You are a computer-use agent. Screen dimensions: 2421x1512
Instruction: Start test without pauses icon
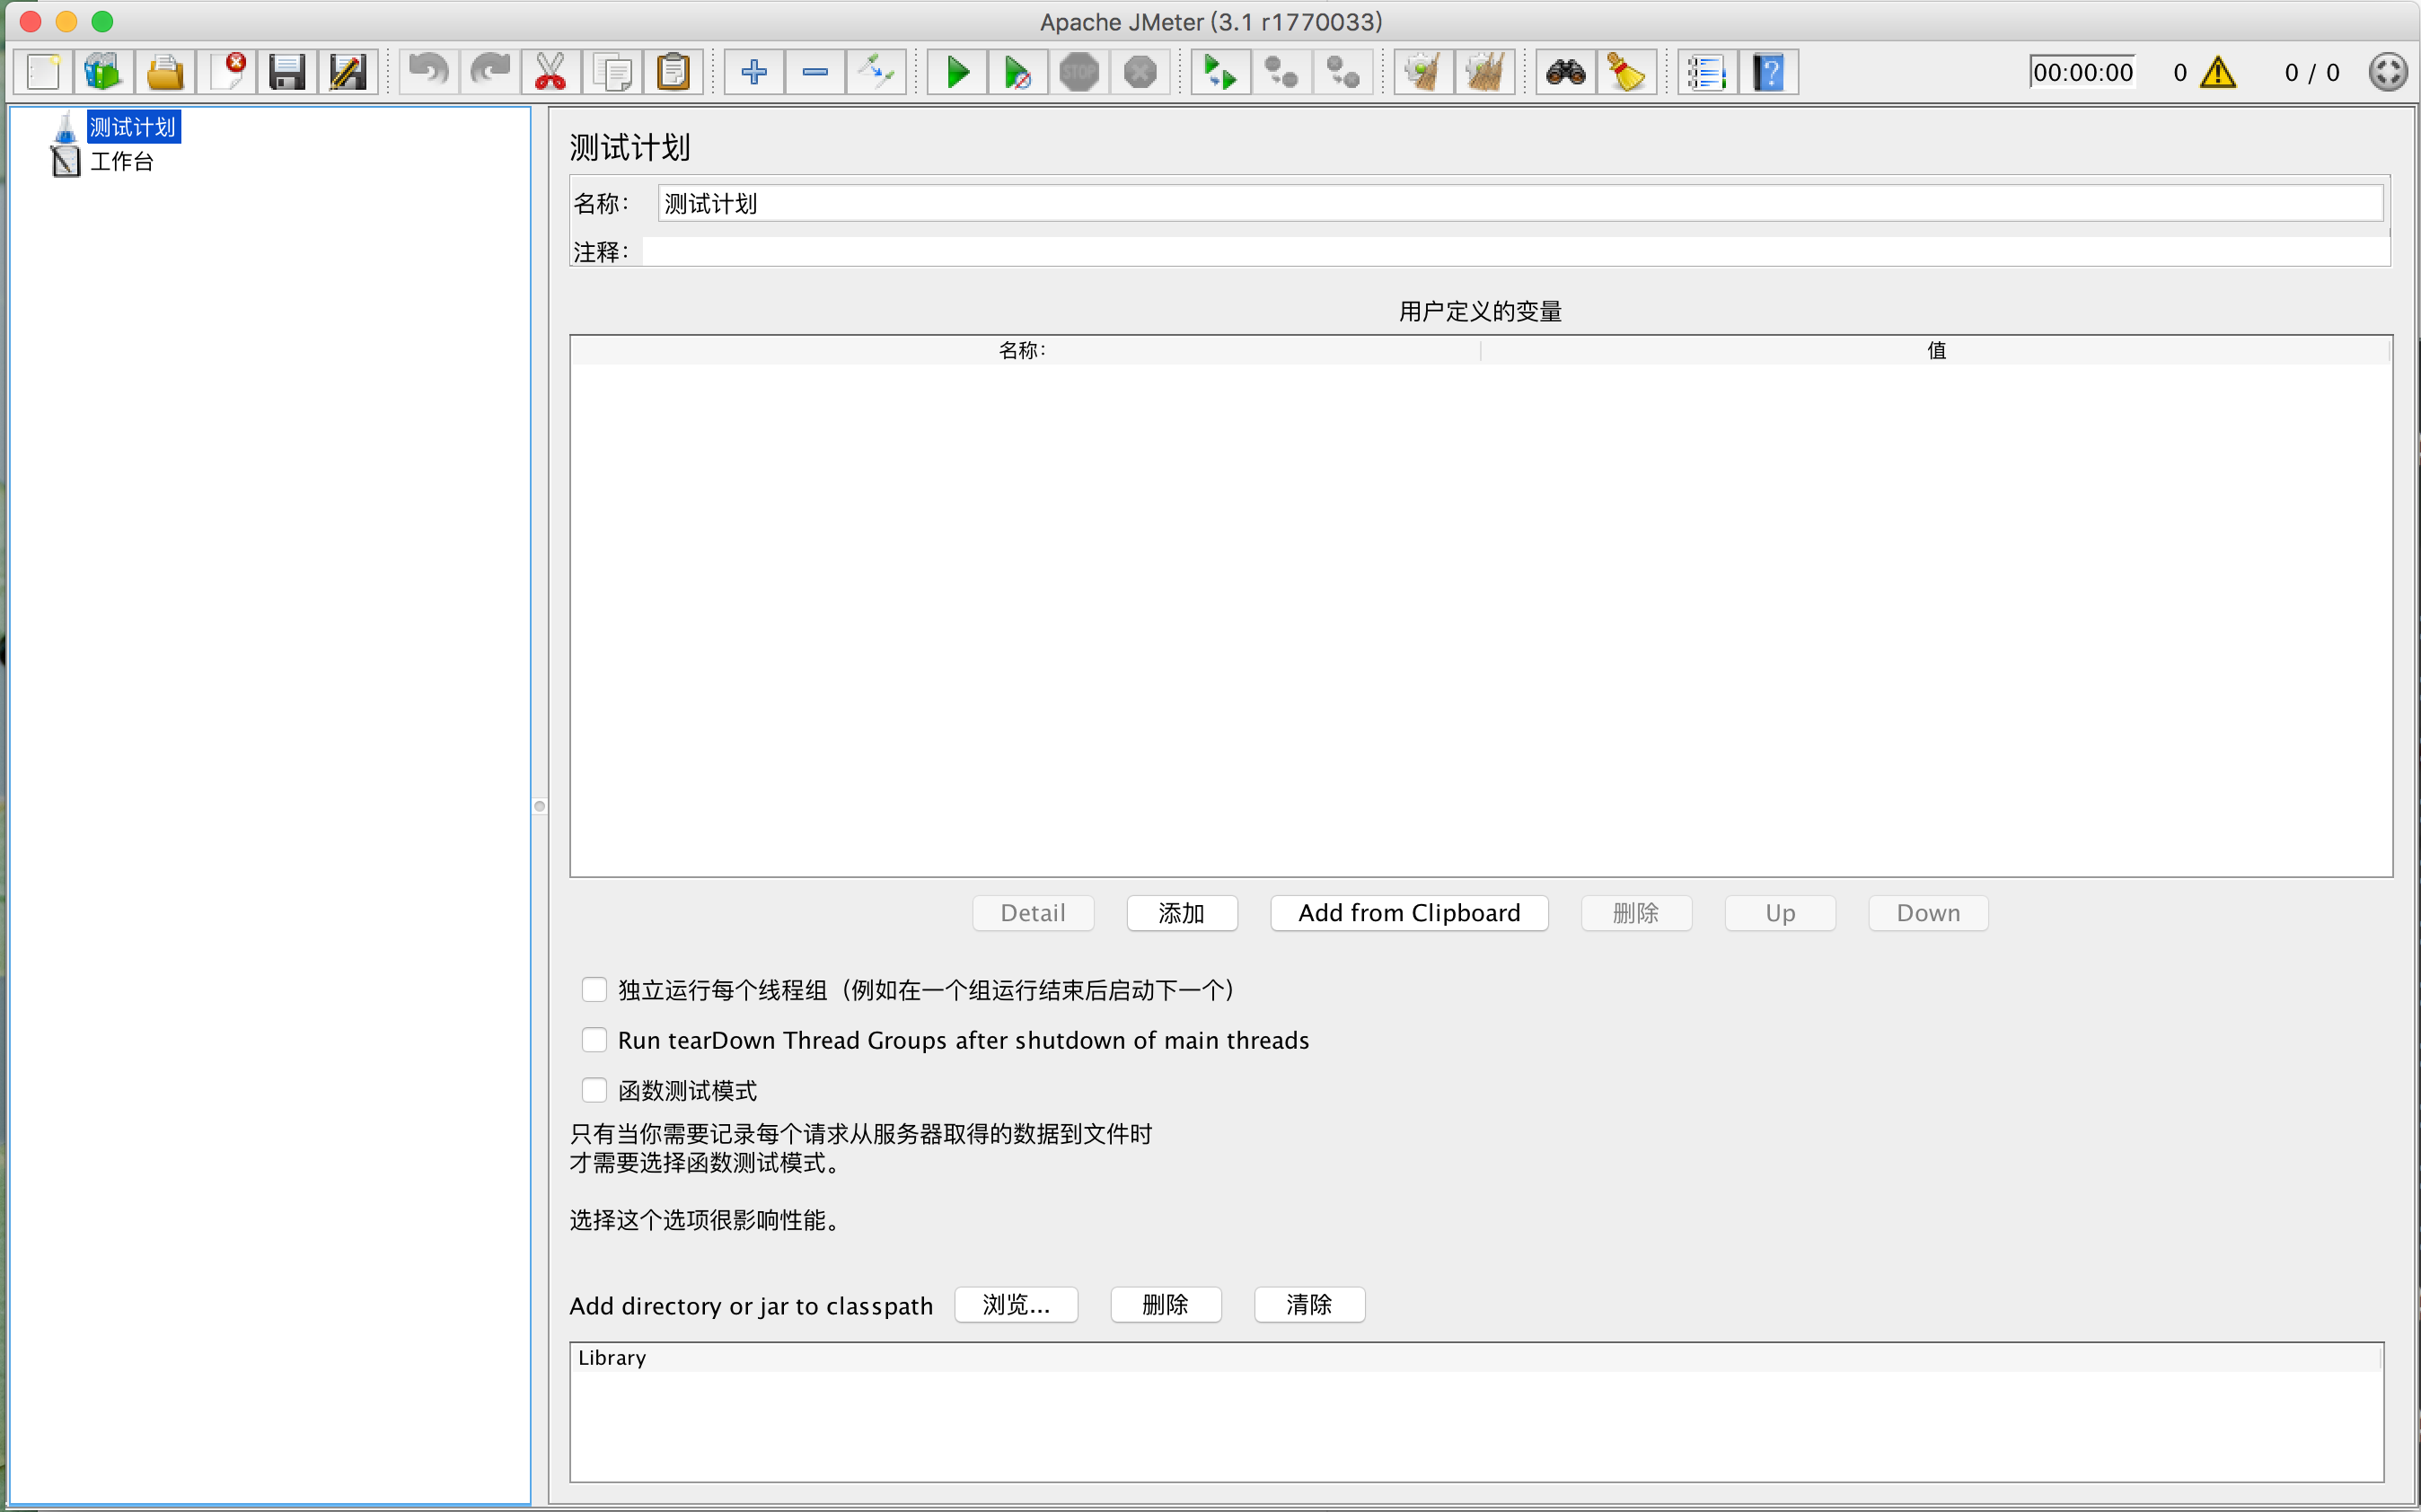click(x=1018, y=73)
